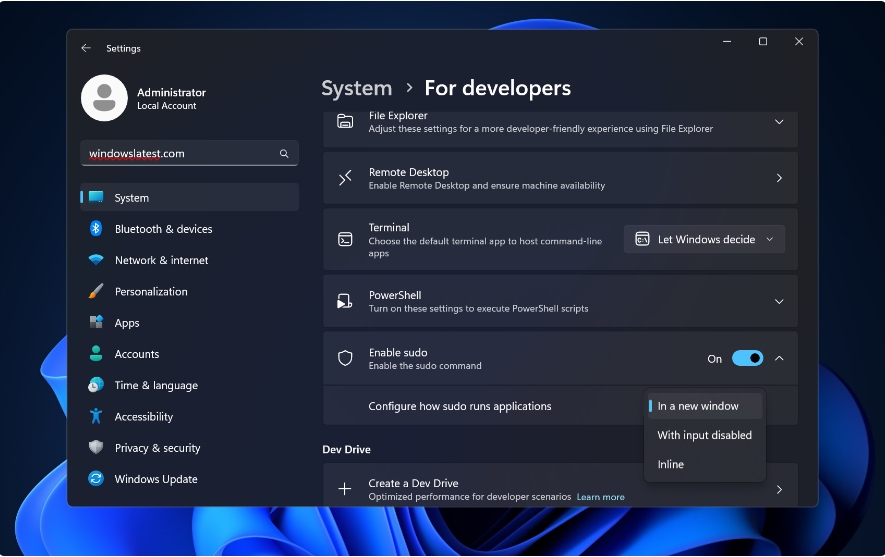This screenshot has width=885, height=557.
Task: Expand the PowerShell settings chevron
Action: [779, 301]
